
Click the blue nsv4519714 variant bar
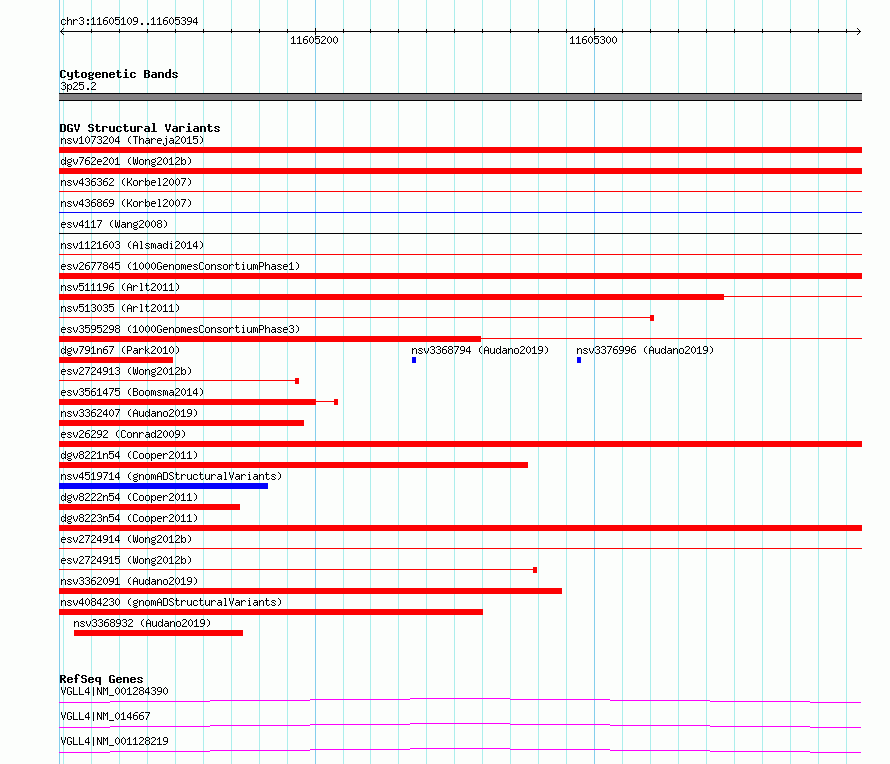pyautogui.click(x=163, y=486)
